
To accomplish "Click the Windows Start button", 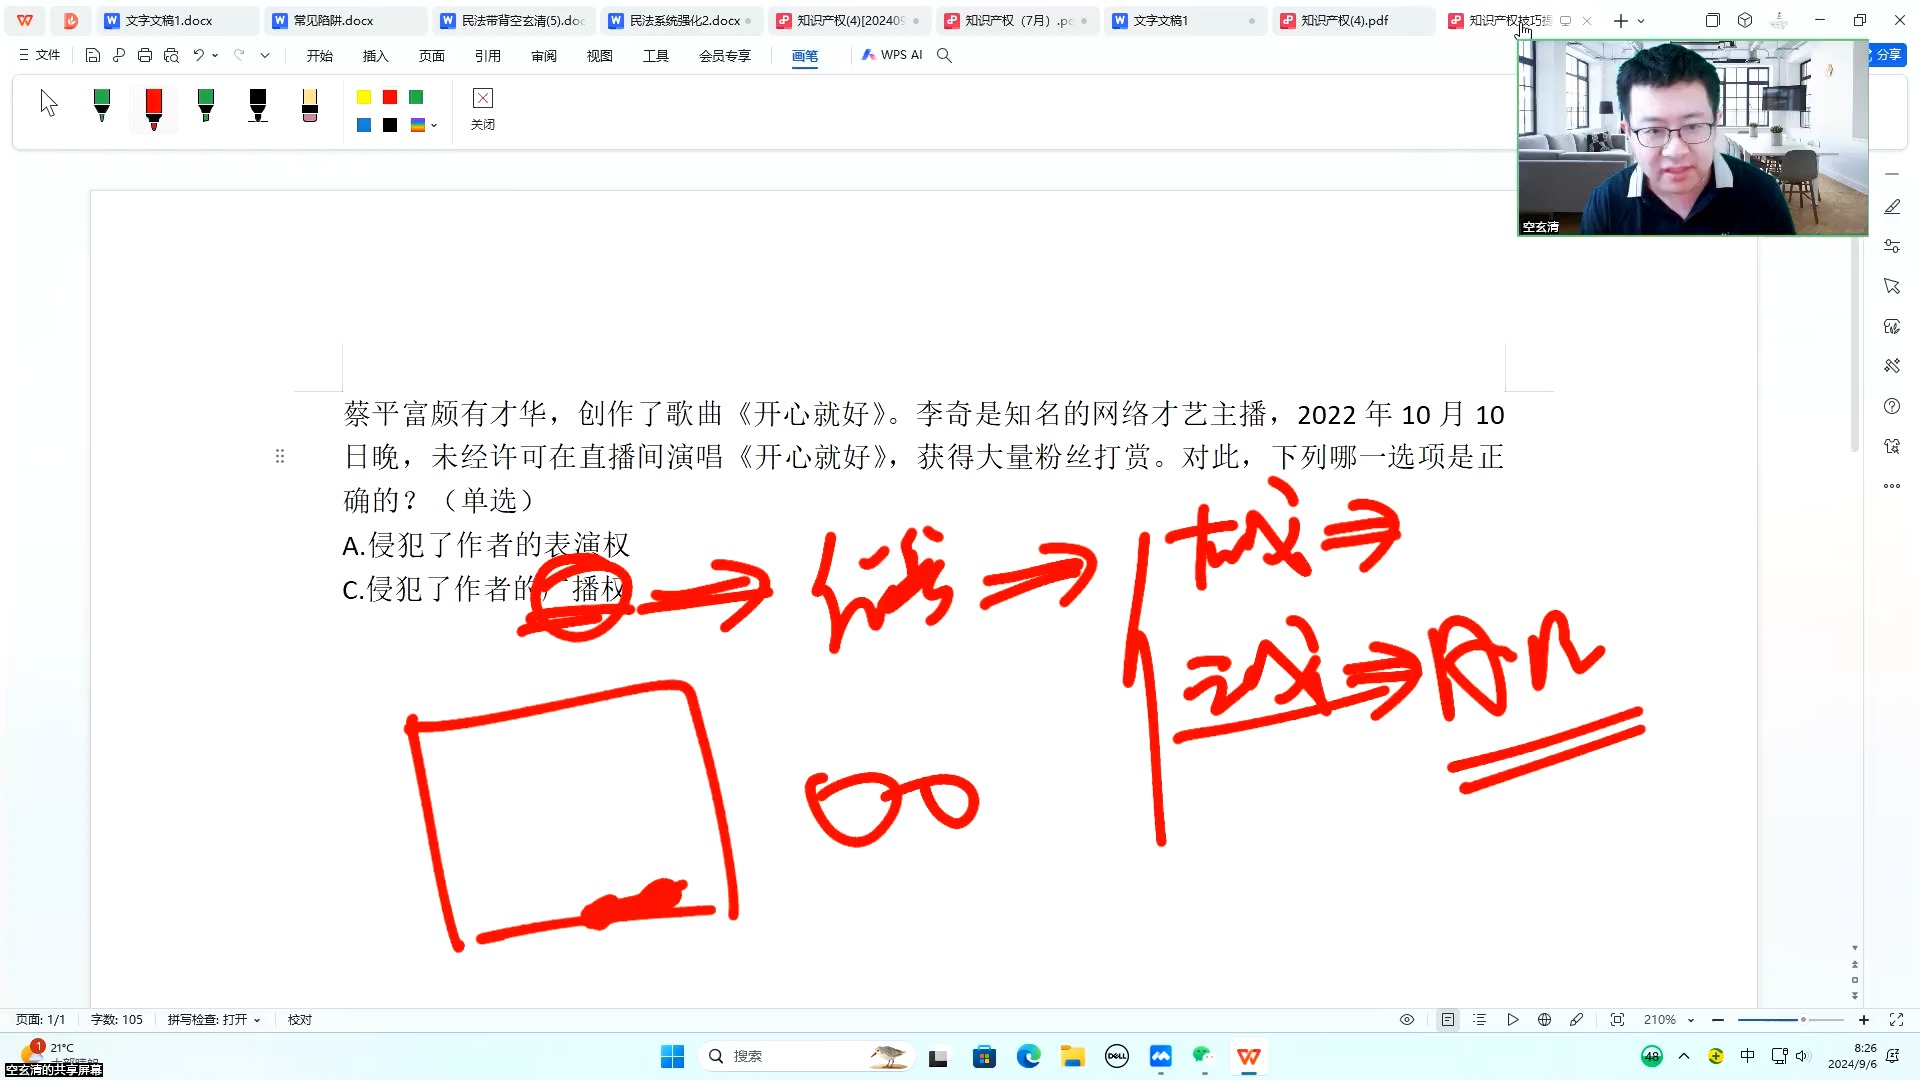I will click(672, 1056).
